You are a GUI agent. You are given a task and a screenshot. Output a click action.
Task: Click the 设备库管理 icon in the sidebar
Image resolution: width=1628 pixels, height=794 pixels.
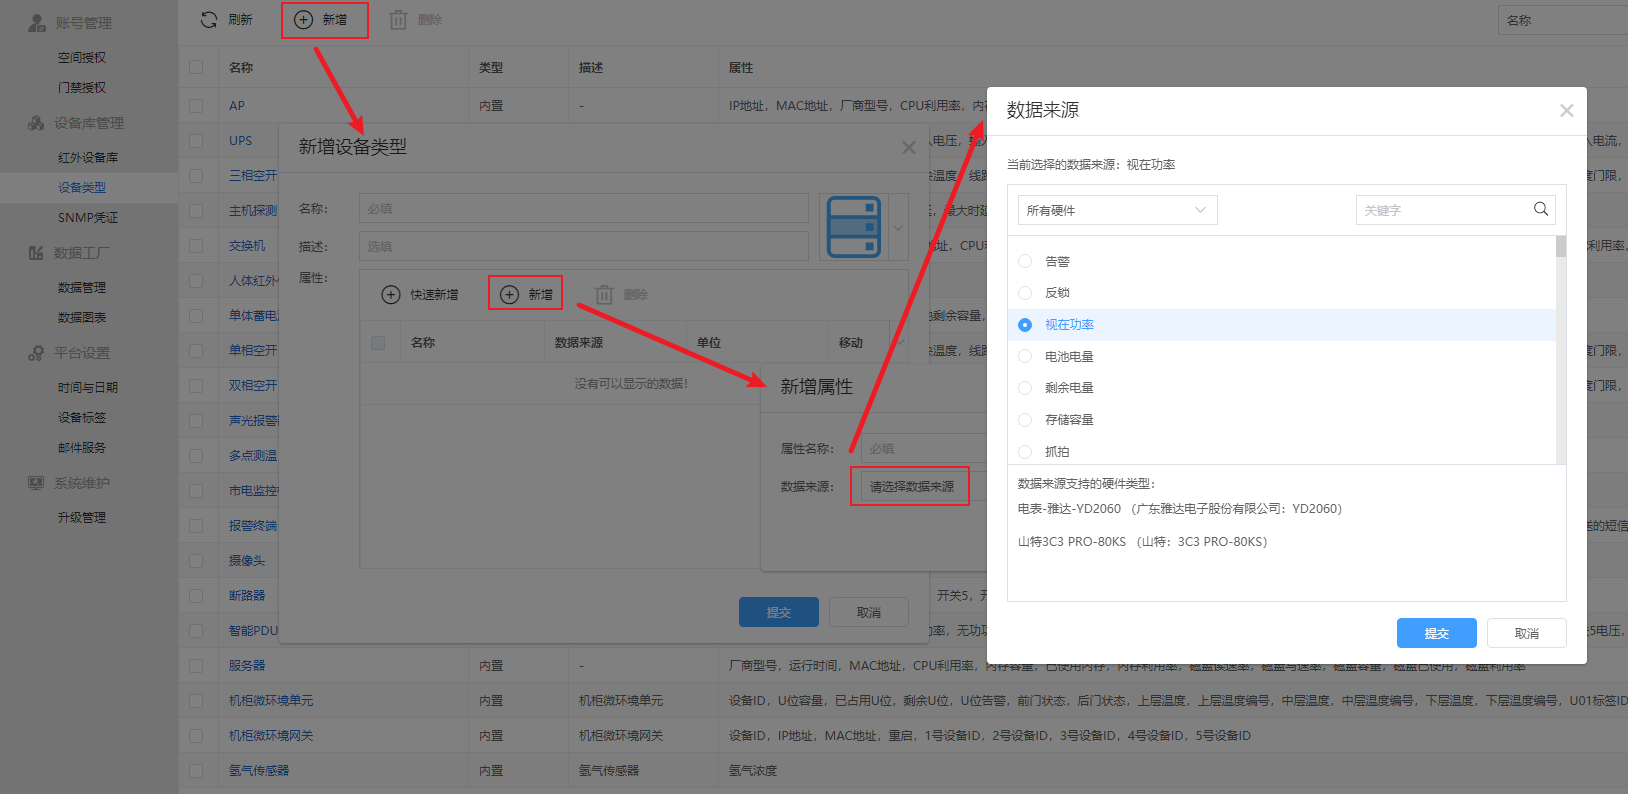point(36,123)
